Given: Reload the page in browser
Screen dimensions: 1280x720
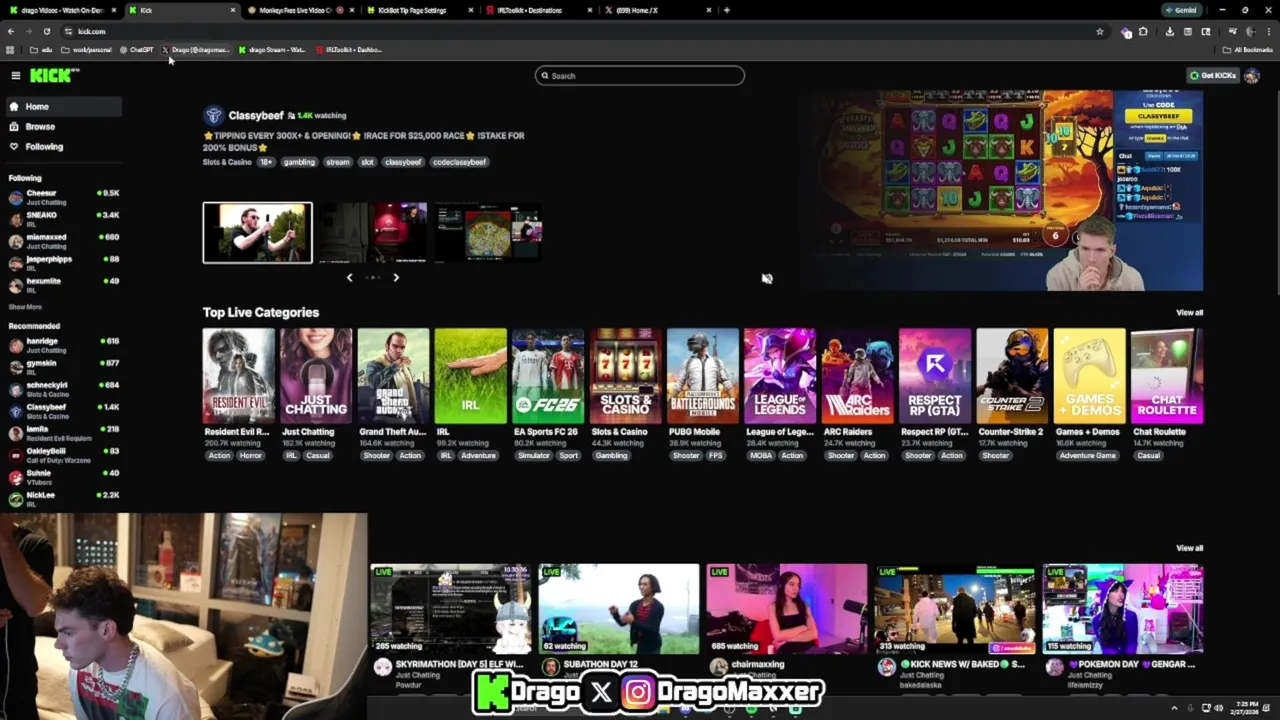Looking at the screenshot, I should point(46,31).
